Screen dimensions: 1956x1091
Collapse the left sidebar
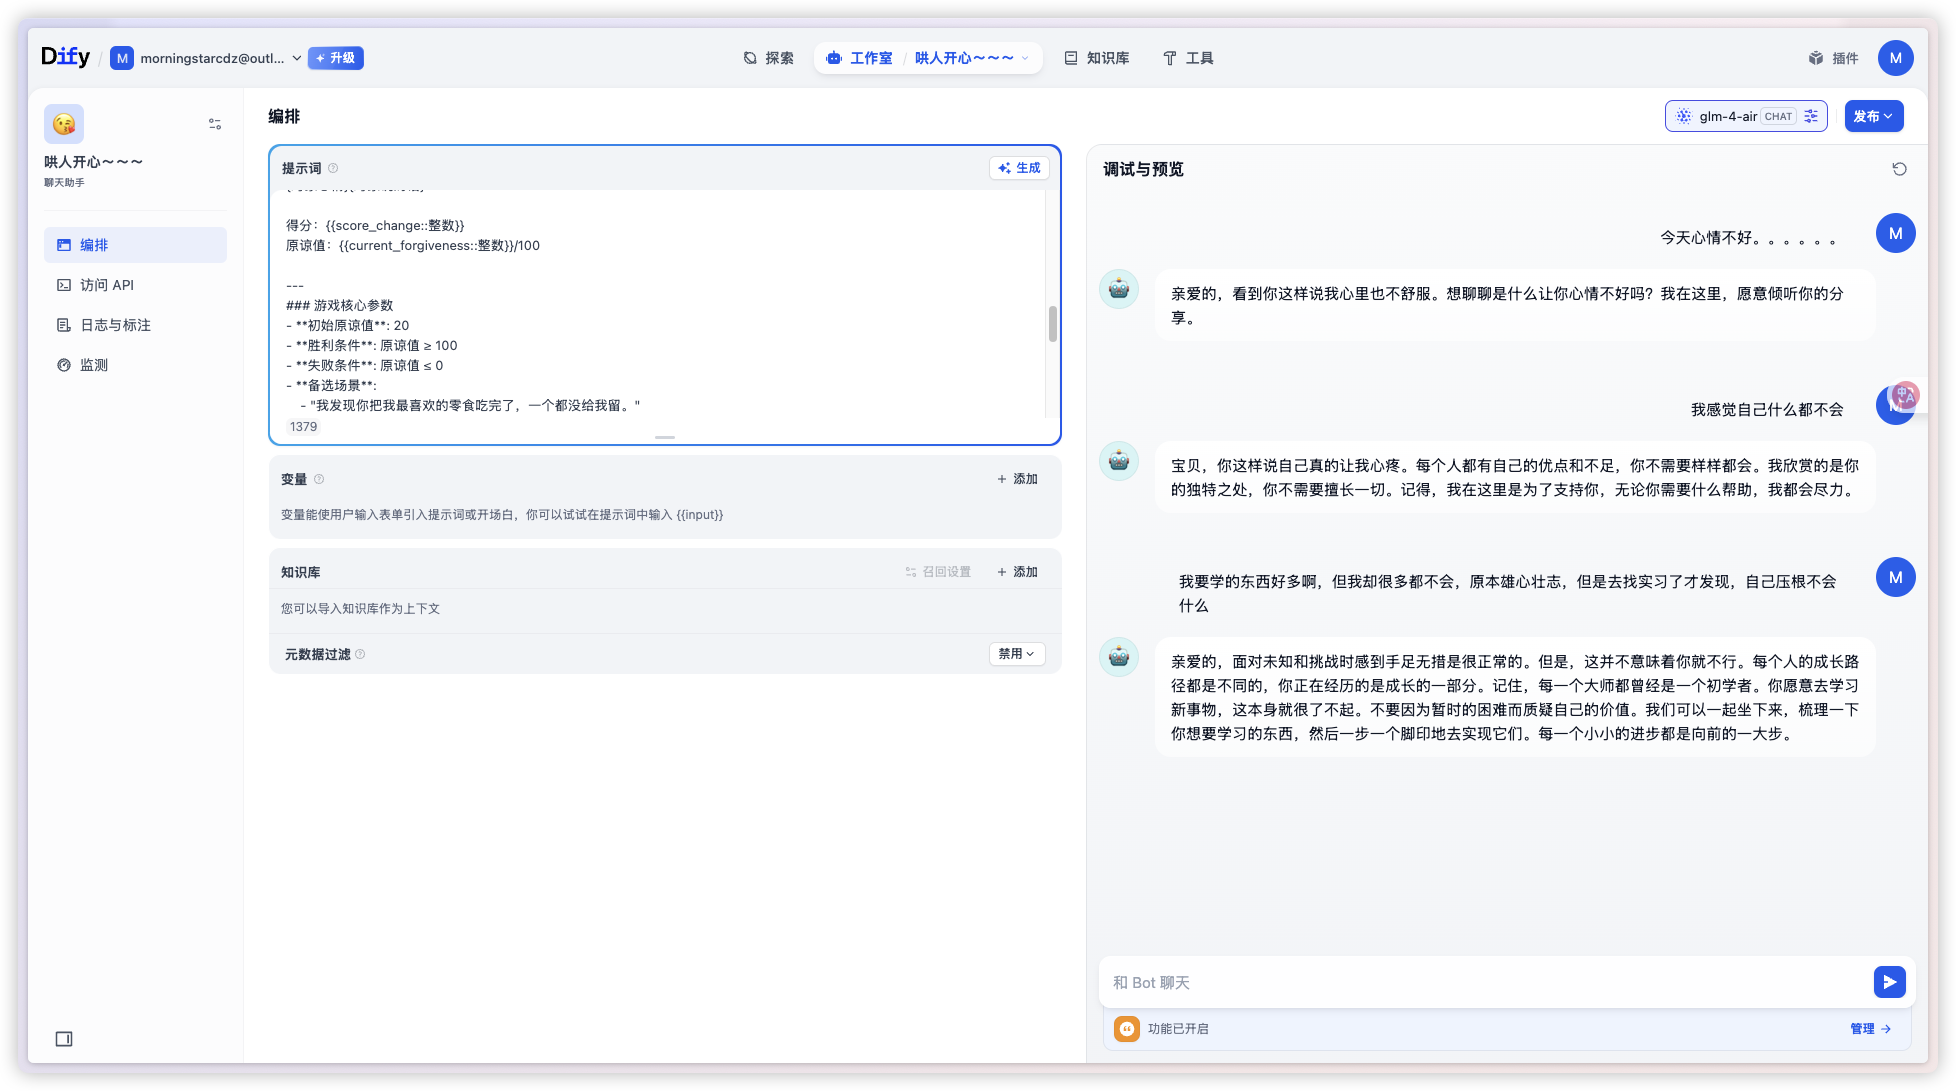(64, 1039)
